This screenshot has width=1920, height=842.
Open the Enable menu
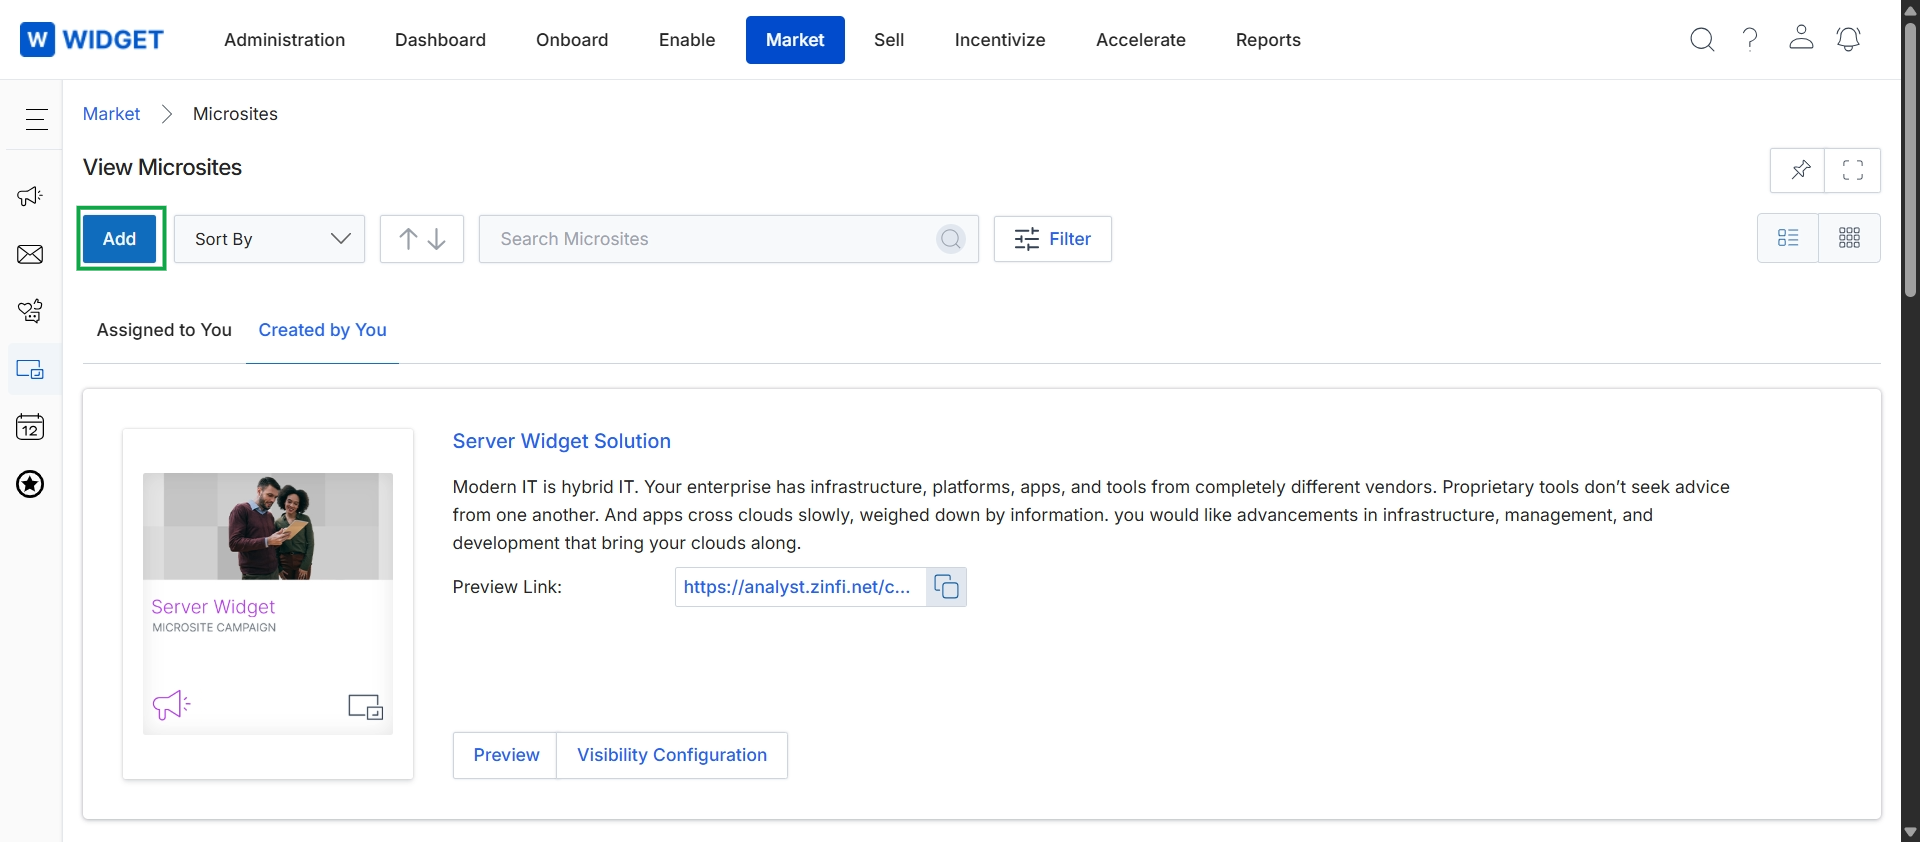(x=687, y=40)
